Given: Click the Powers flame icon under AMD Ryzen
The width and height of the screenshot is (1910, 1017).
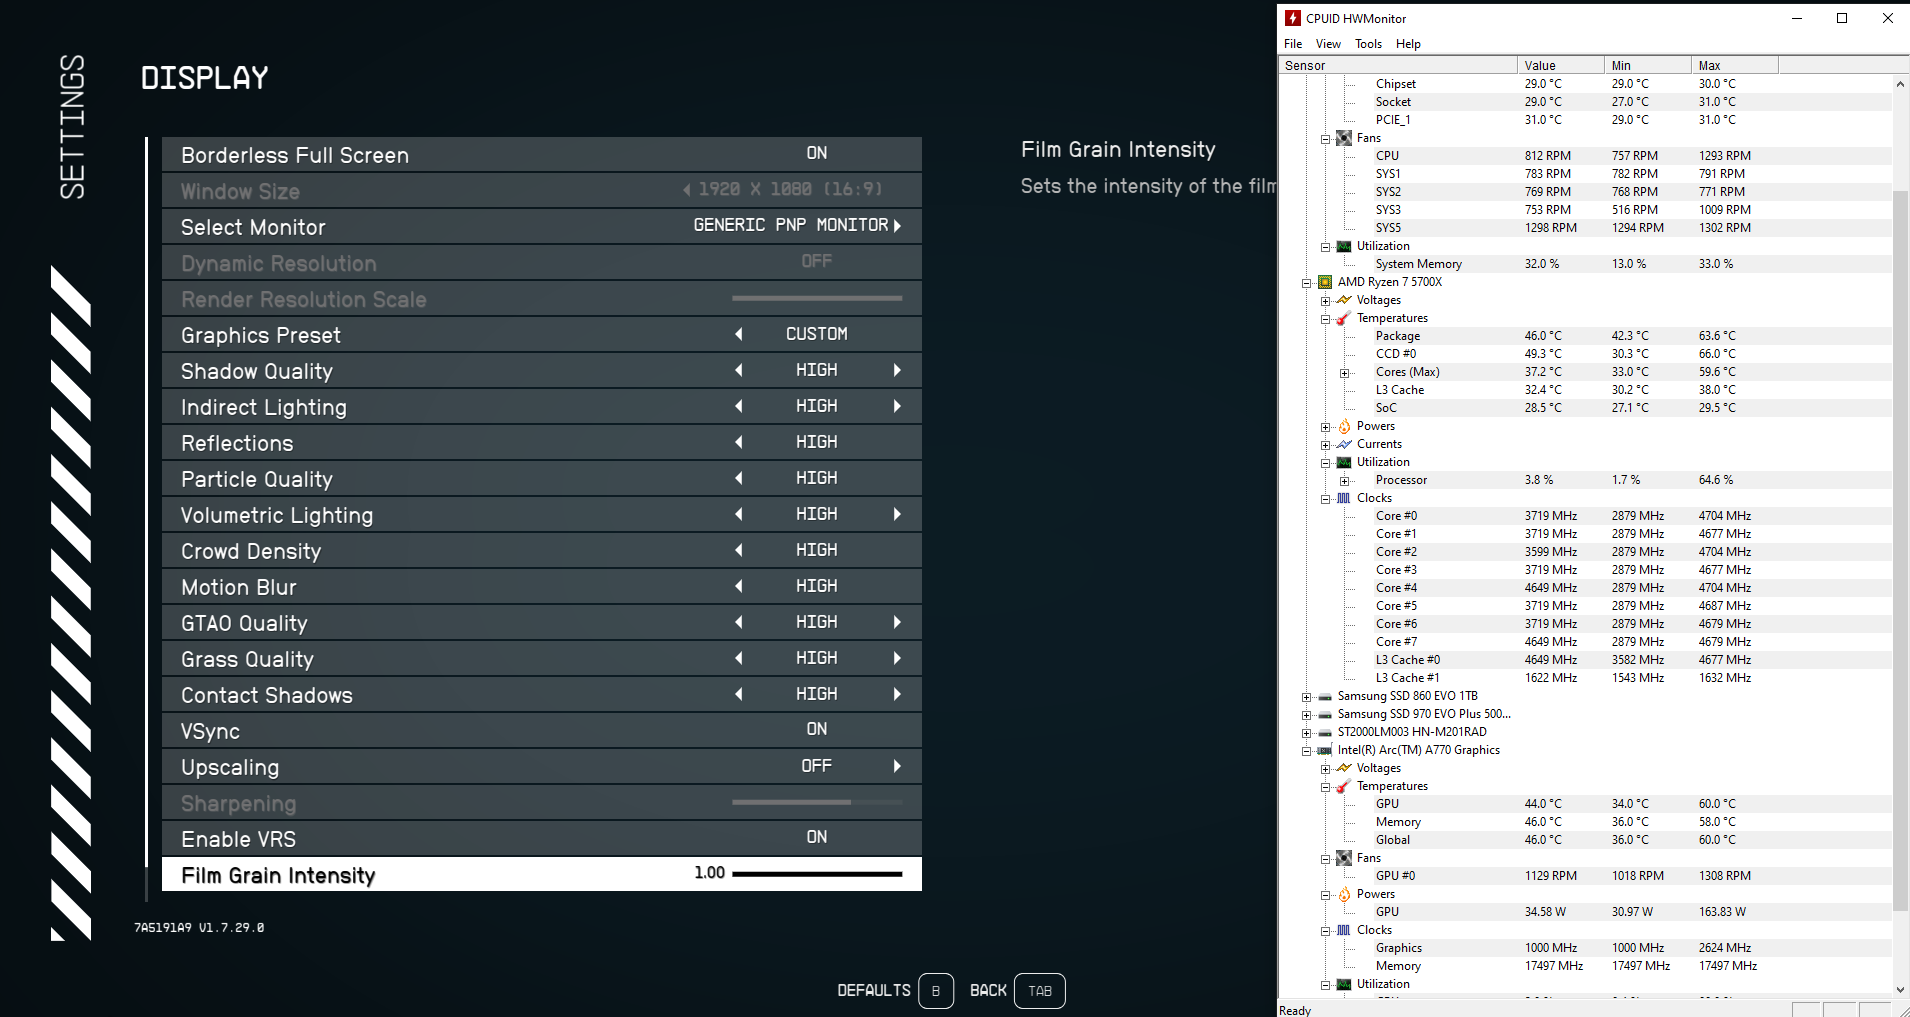Looking at the screenshot, I should [x=1344, y=426].
